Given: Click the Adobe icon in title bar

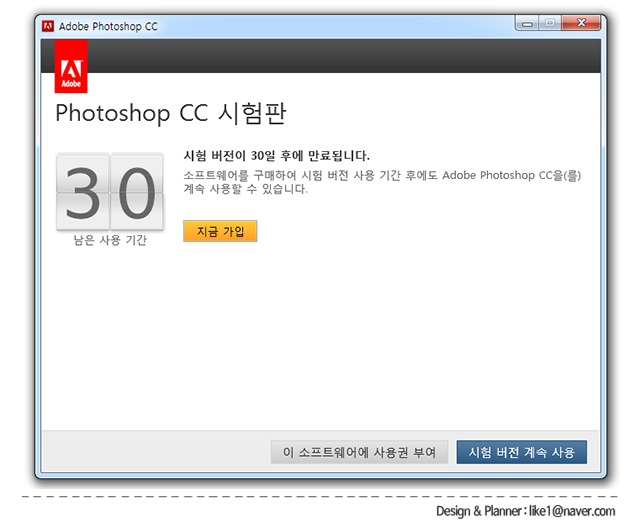Looking at the screenshot, I should (x=48, y=26).
